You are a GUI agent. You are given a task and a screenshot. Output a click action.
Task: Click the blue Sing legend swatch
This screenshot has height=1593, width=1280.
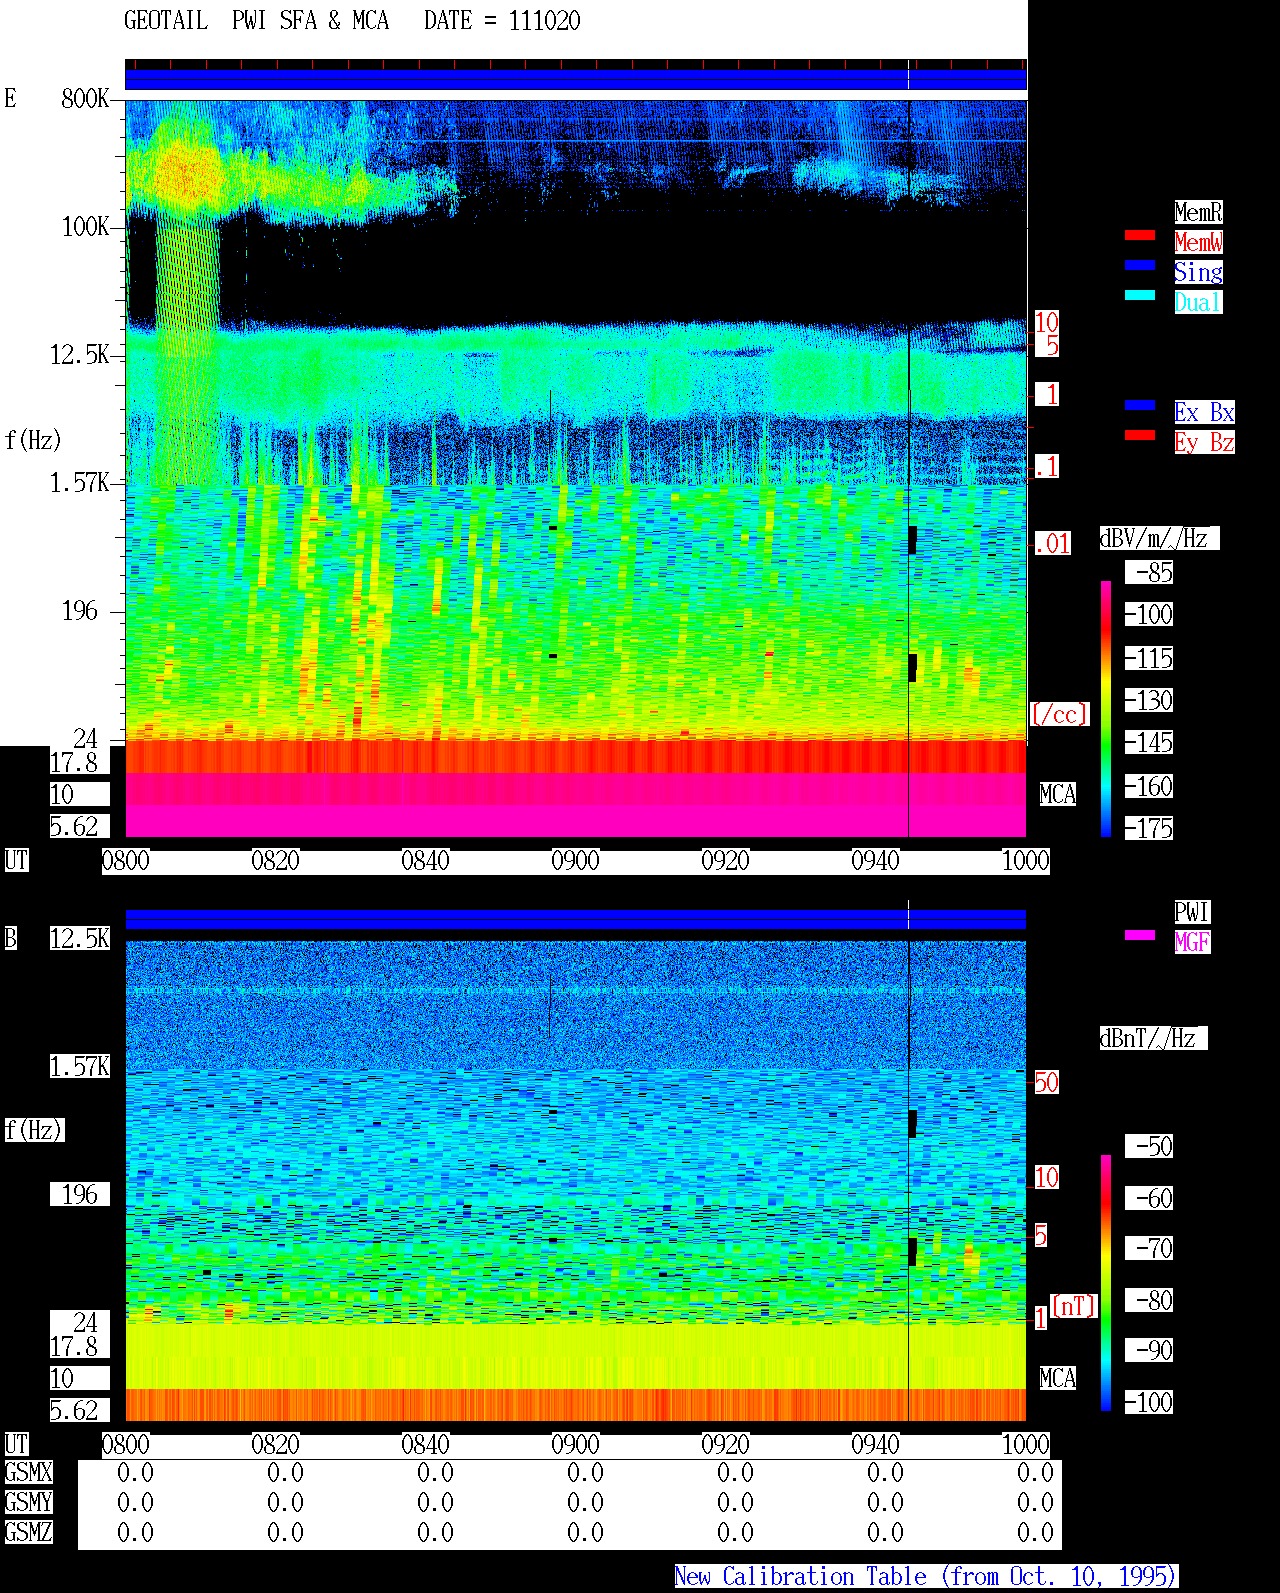click(1139, 265)
